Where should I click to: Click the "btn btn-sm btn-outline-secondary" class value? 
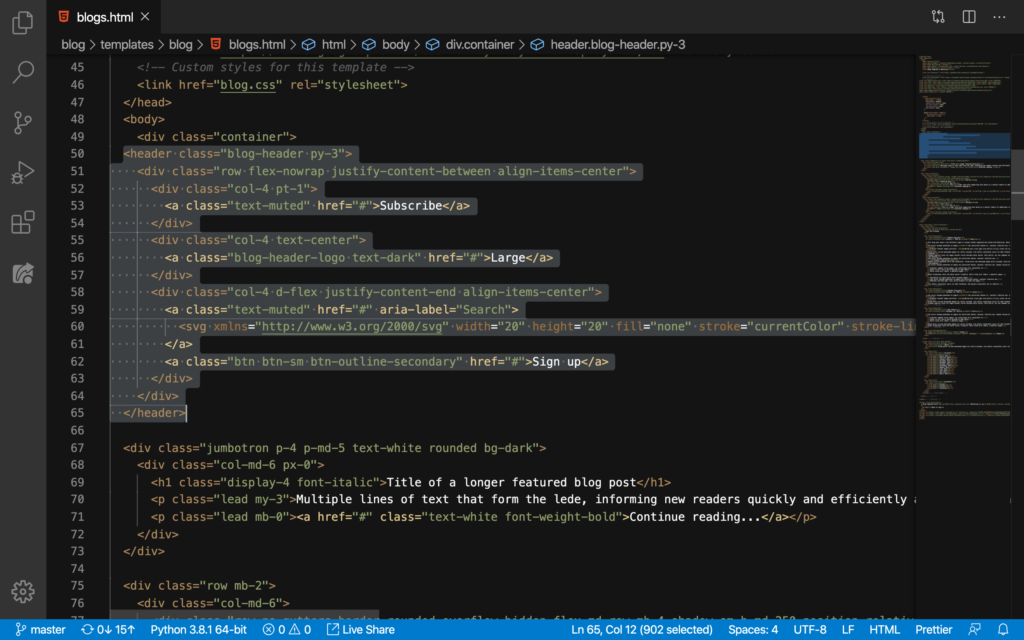[345, 362]
